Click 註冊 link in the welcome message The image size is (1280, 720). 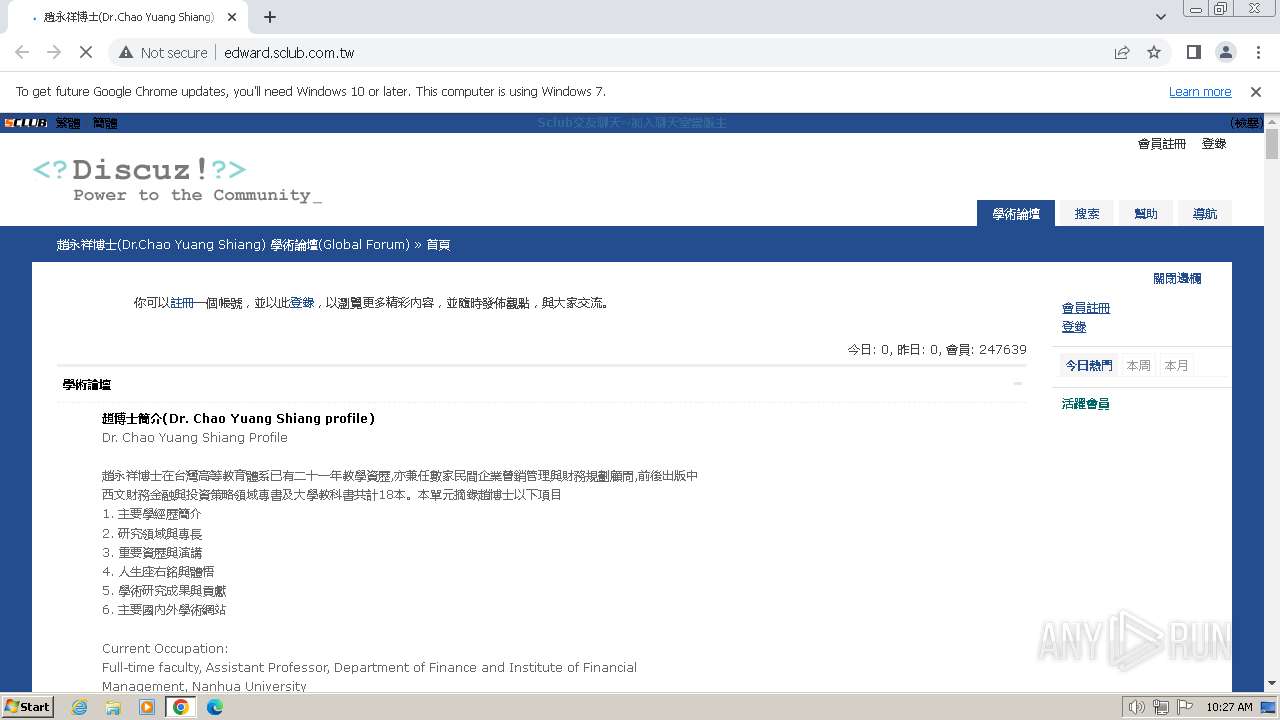coord(182,303)
